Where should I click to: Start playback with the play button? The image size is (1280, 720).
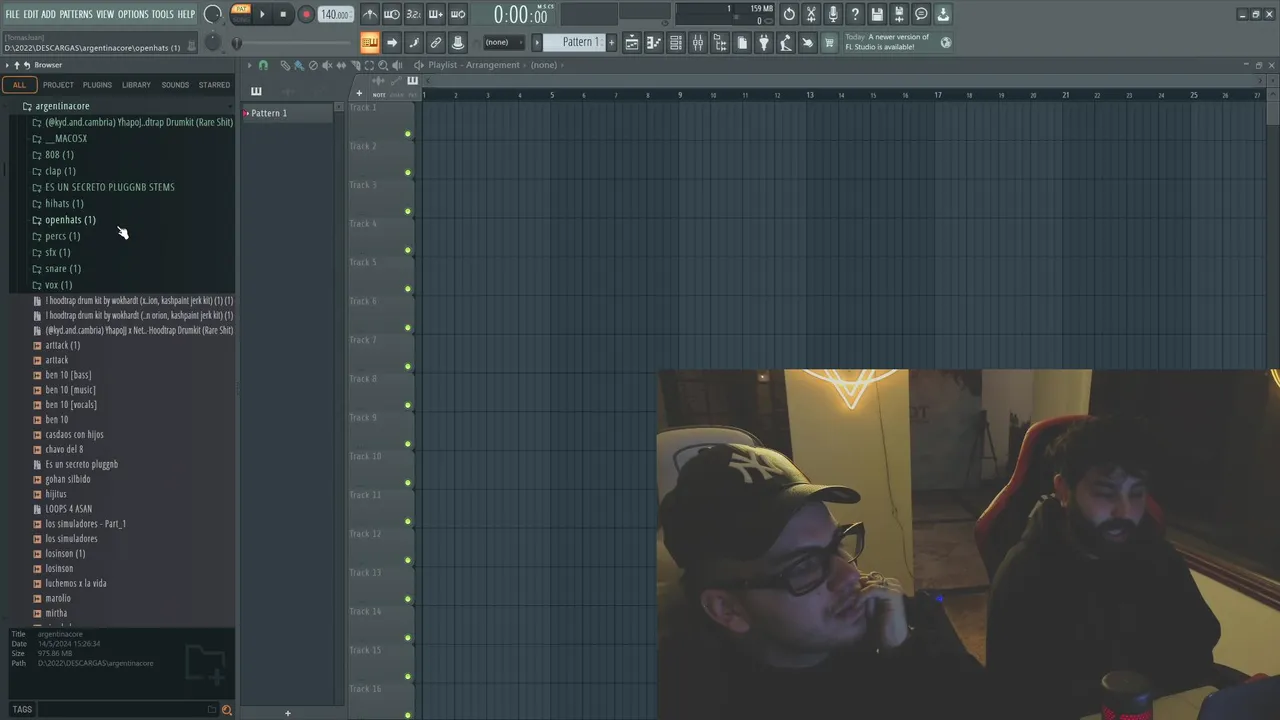(262, 14)
